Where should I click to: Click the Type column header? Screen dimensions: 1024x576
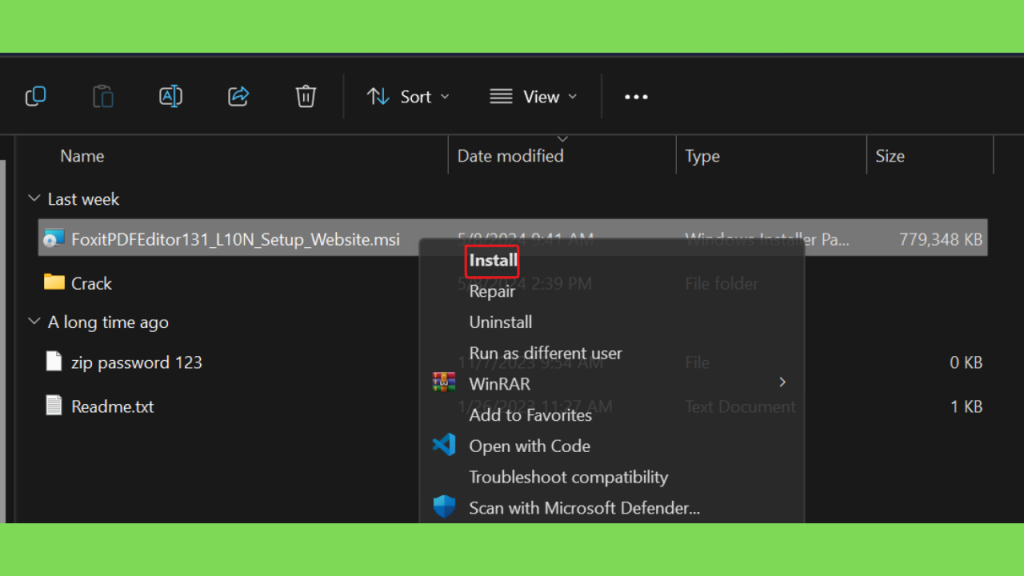click(x=702, y=156)
